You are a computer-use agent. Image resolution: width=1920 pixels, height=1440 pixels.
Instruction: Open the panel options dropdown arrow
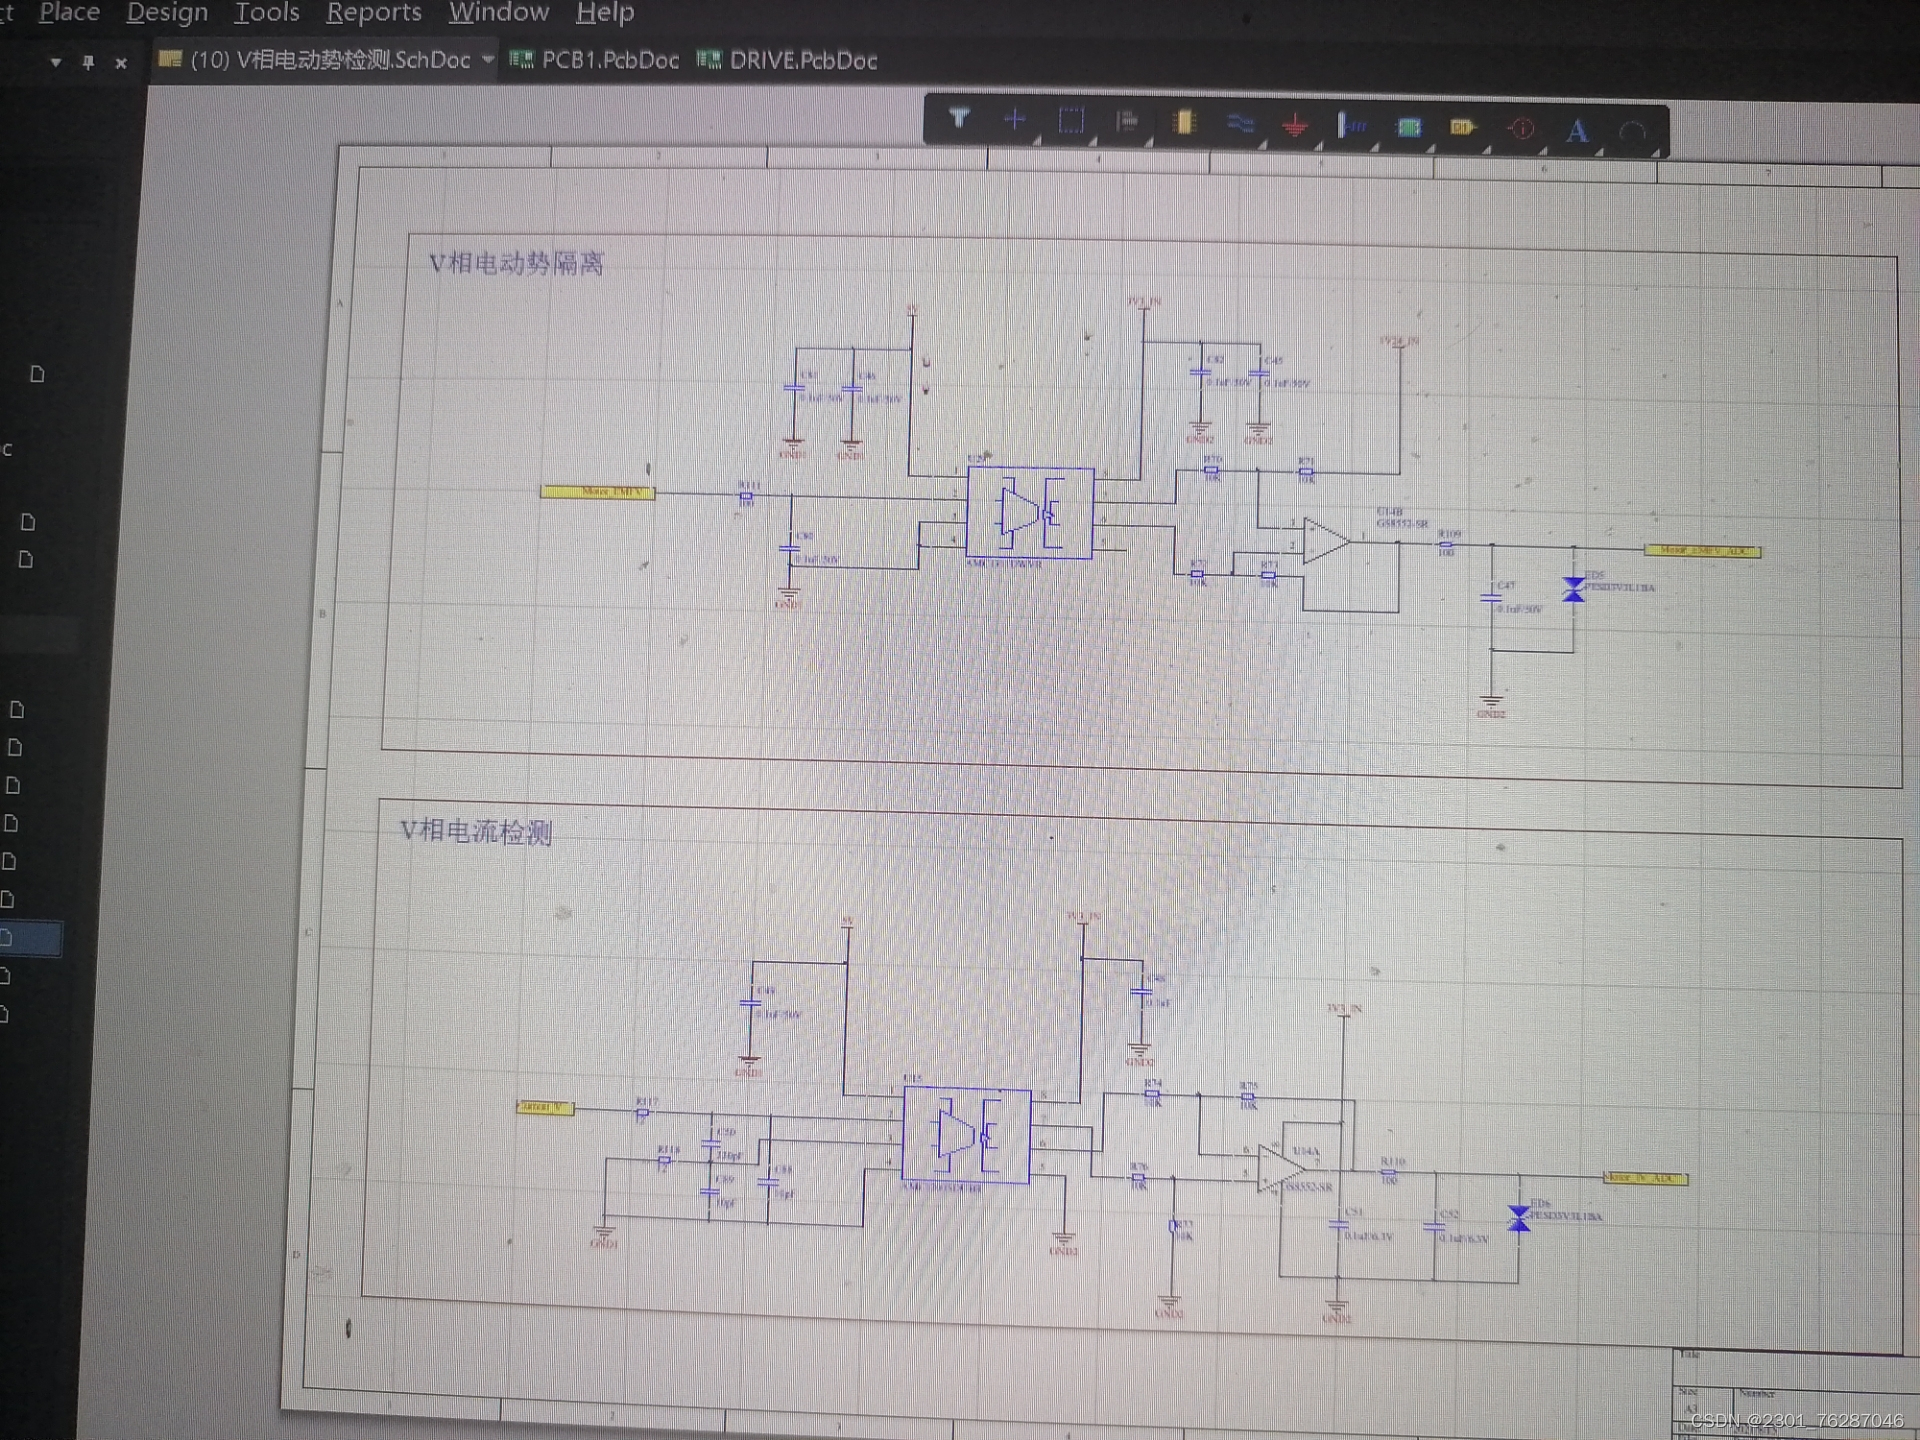(56, 63)
